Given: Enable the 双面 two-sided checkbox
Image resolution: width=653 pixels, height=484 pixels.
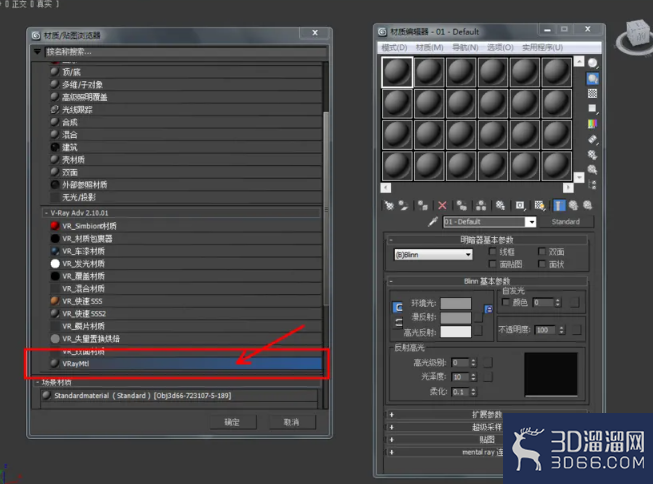Looking at the screenshot, I should (542, 251).
